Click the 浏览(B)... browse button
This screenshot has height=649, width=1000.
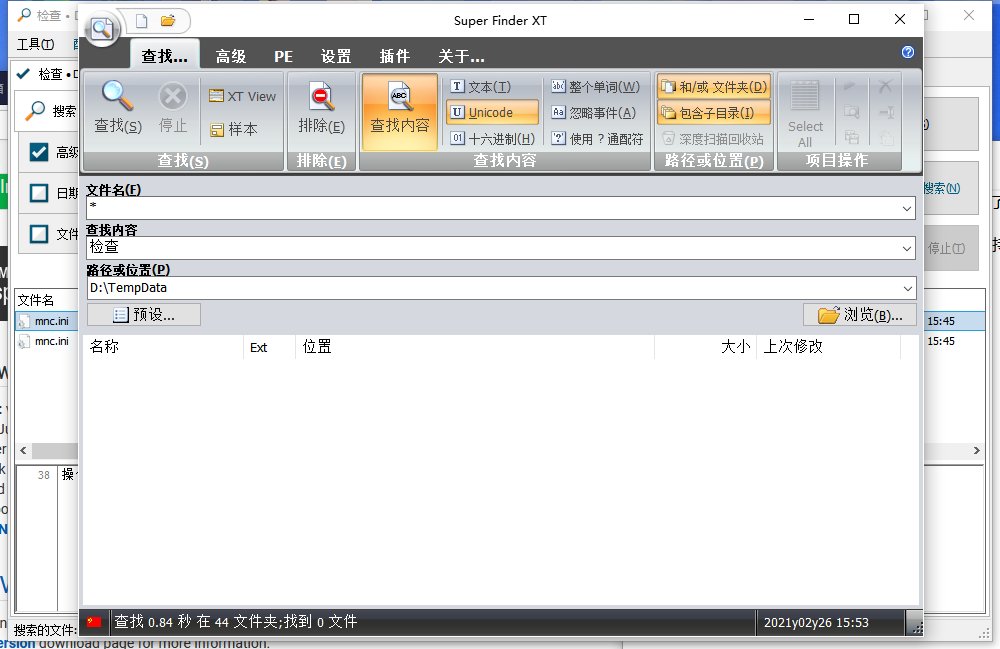860,315
